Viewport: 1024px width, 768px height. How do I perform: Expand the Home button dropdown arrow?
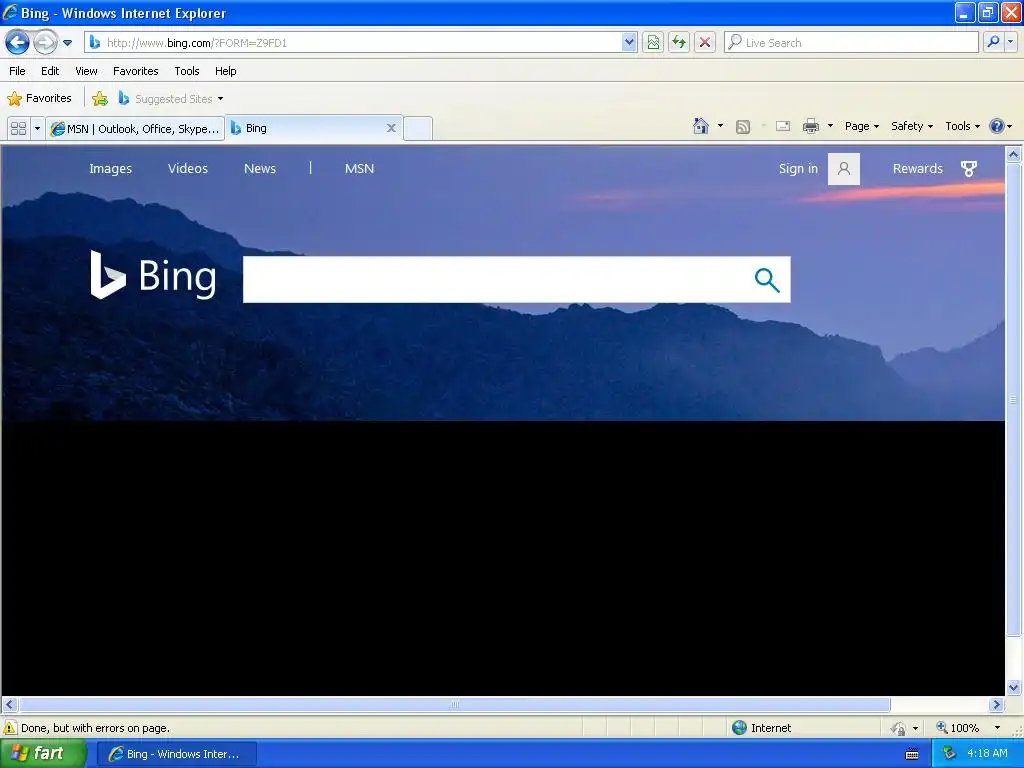coord(720,126)
